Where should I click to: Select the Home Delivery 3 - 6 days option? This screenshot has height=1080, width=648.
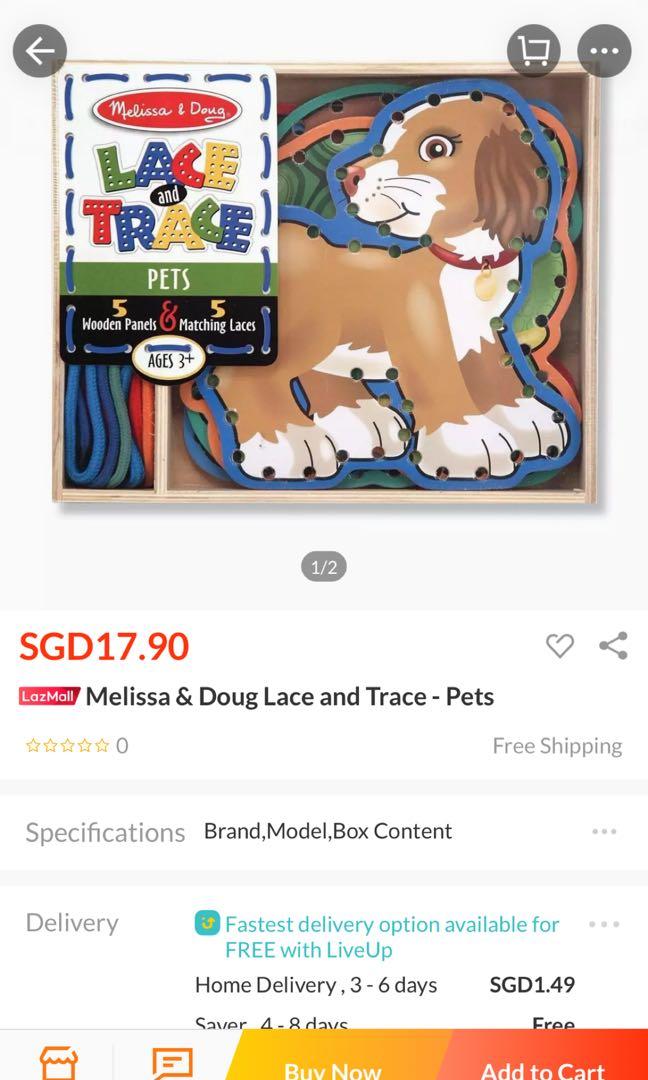pyautogui.click(x=385, y=985)
